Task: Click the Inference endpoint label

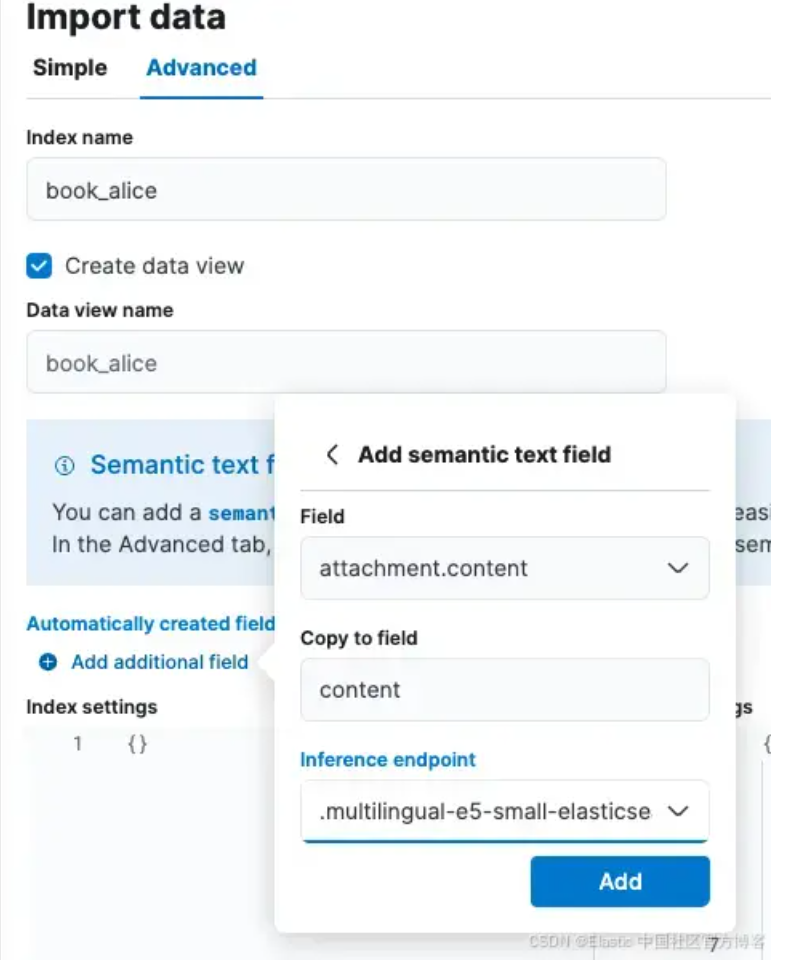Action: 388,760
